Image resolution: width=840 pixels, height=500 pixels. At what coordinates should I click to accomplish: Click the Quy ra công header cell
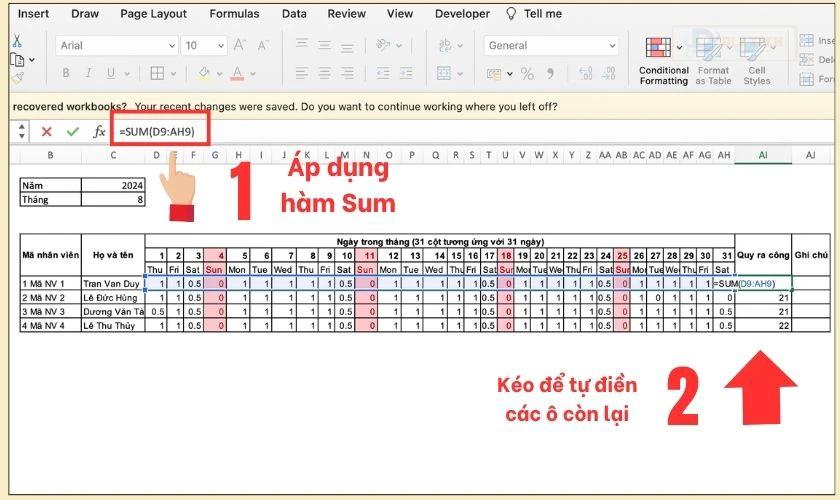pyautogui.click(x=763, y=255)
